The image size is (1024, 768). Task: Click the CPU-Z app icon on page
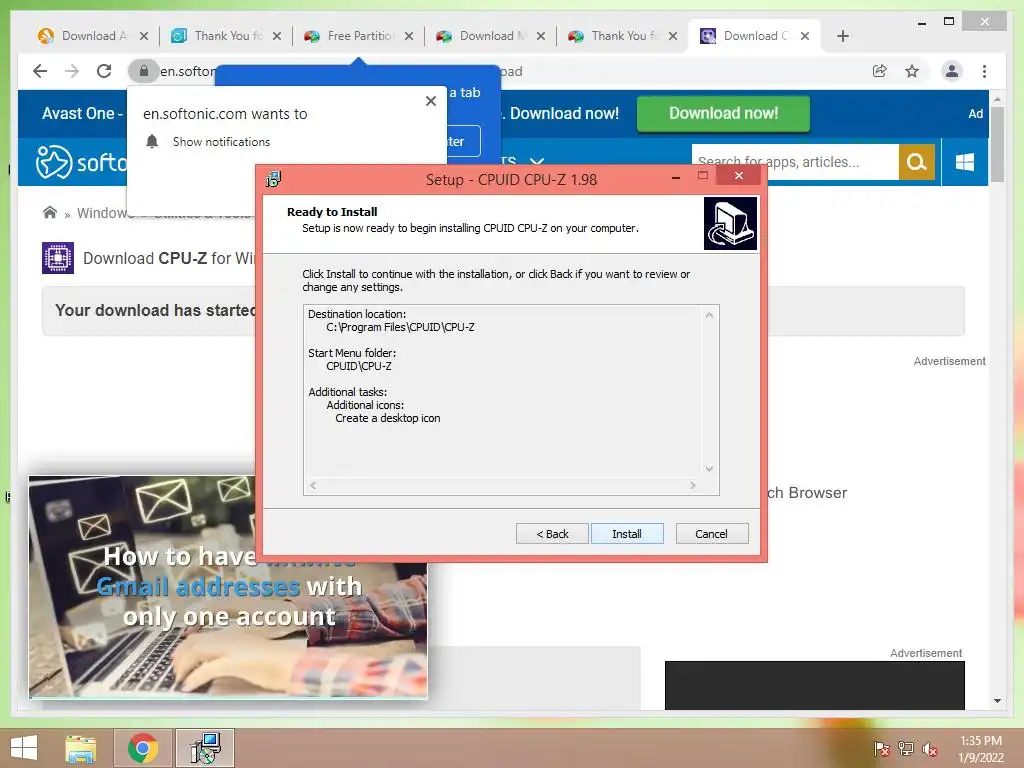tap(57, 257)
